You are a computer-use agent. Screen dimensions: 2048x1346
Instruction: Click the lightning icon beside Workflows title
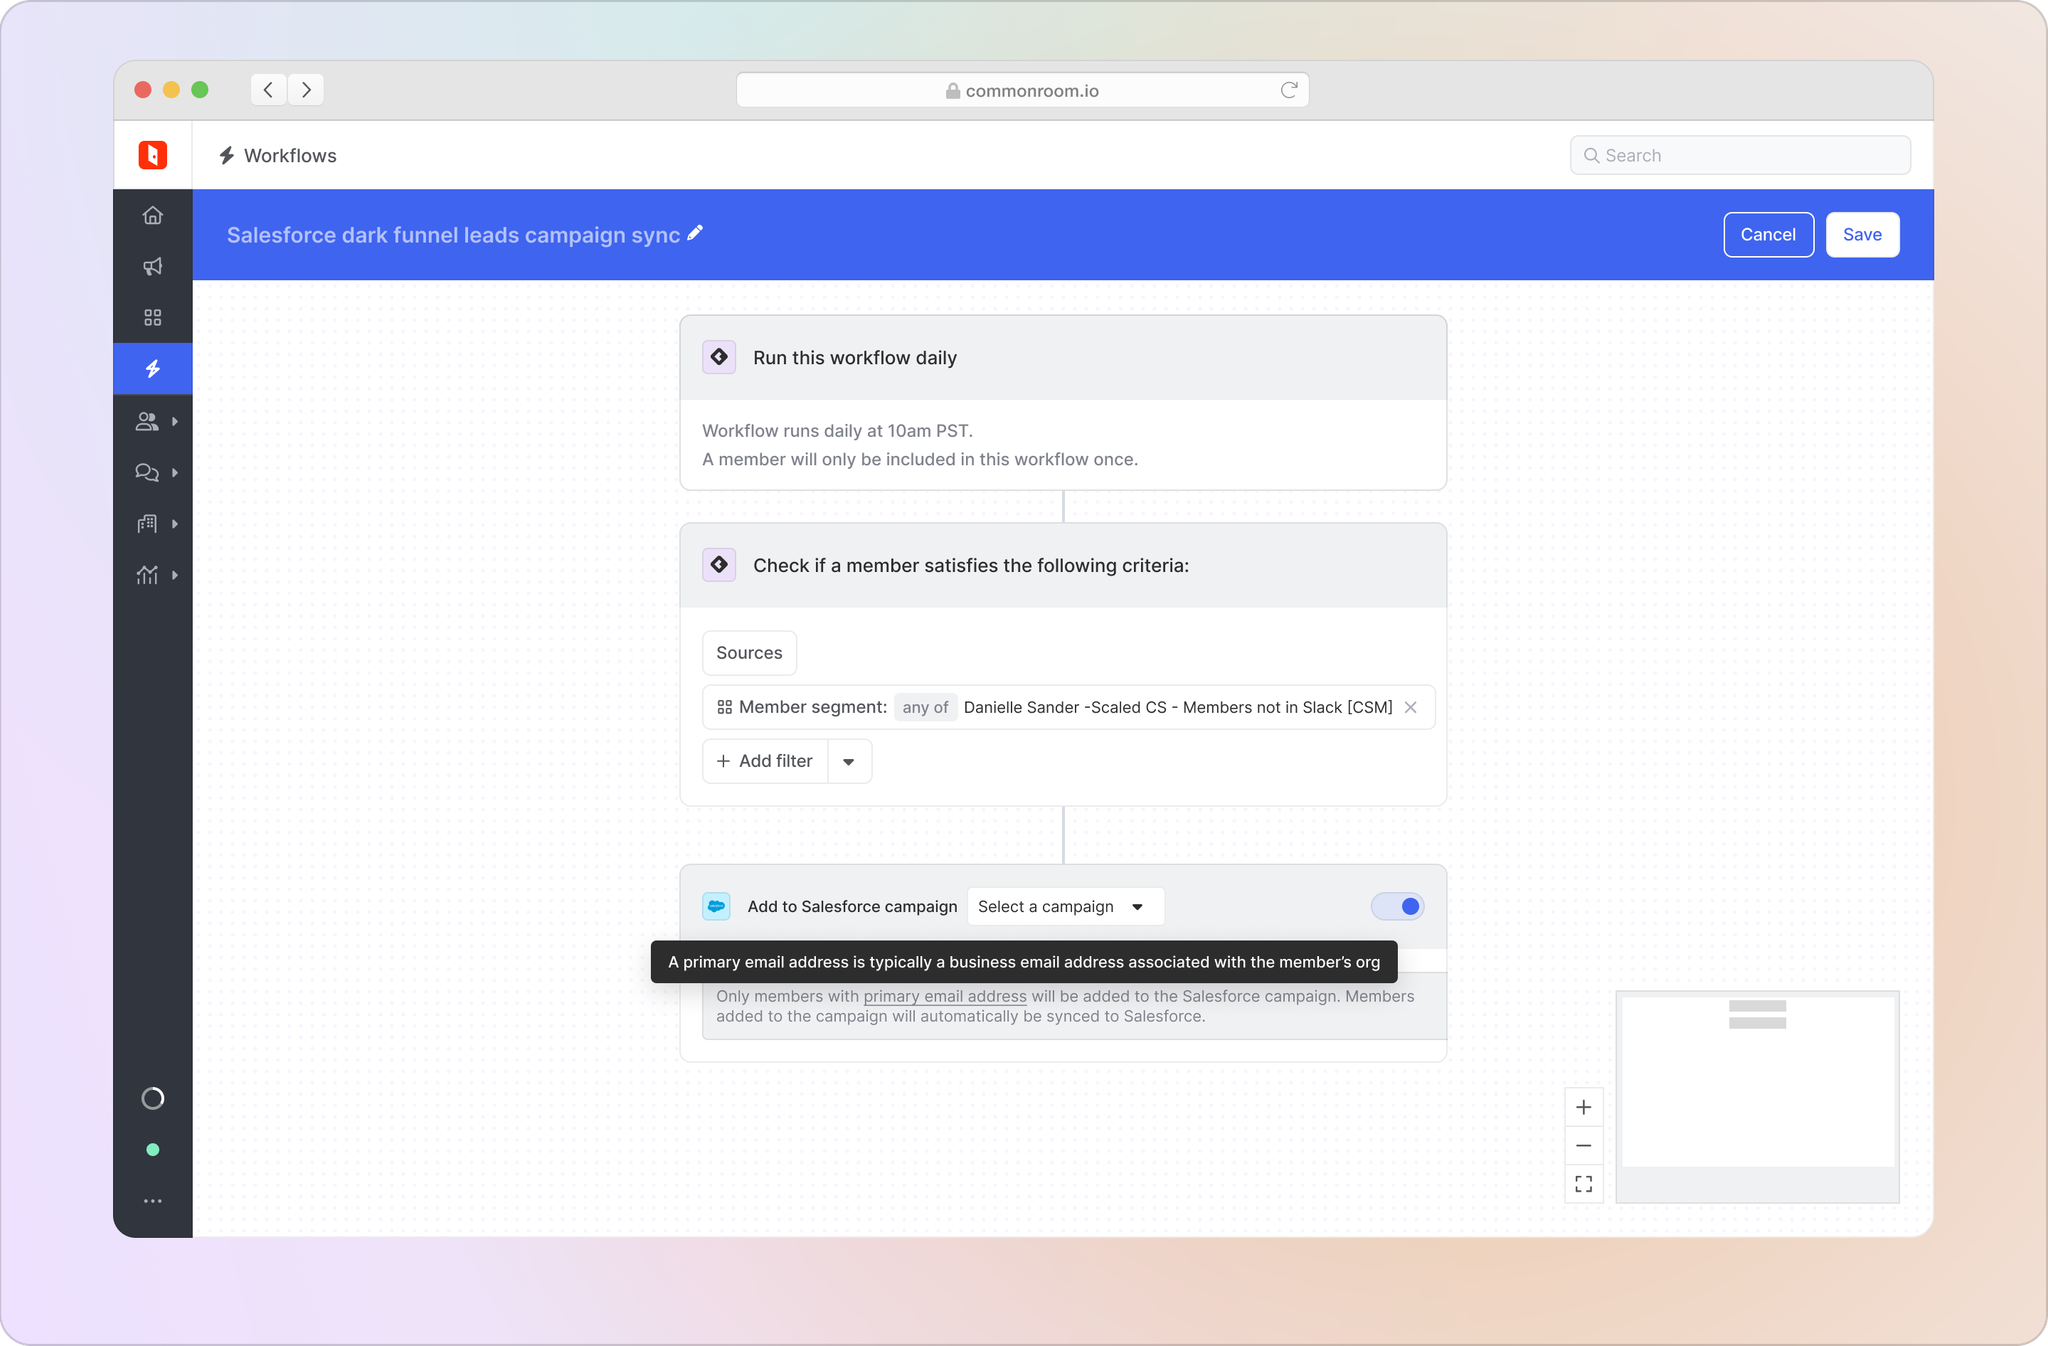227,155
